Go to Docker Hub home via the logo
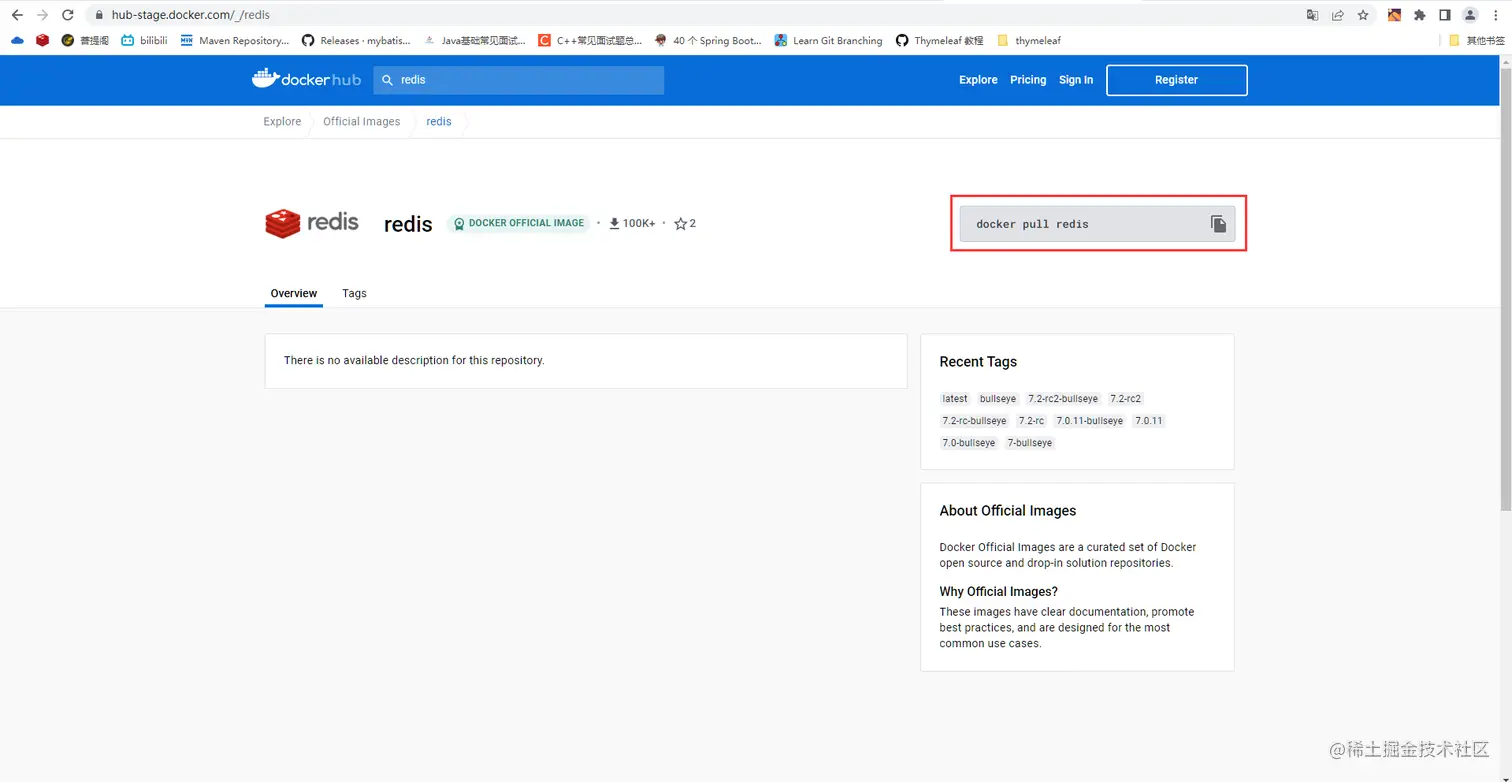Screen dimensions: 1512x782 pyautogui.click(x=306, y=79)
